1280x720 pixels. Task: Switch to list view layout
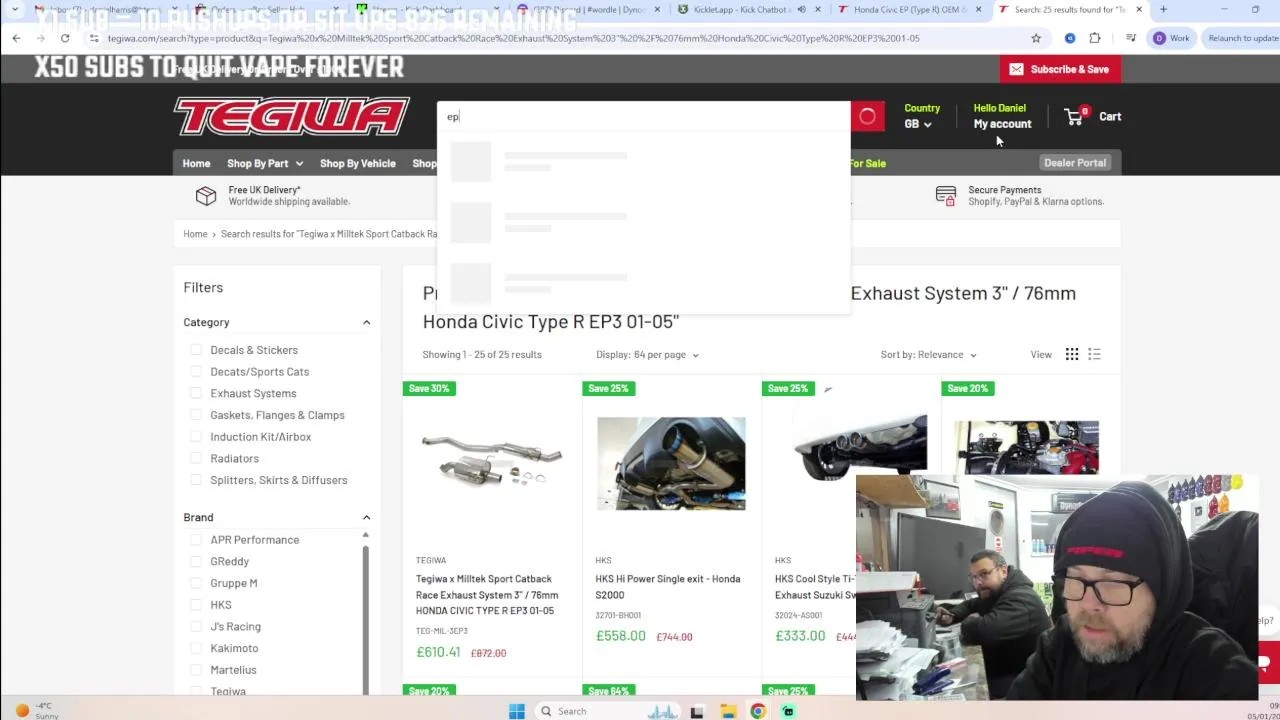click(x=1094, y=354)
